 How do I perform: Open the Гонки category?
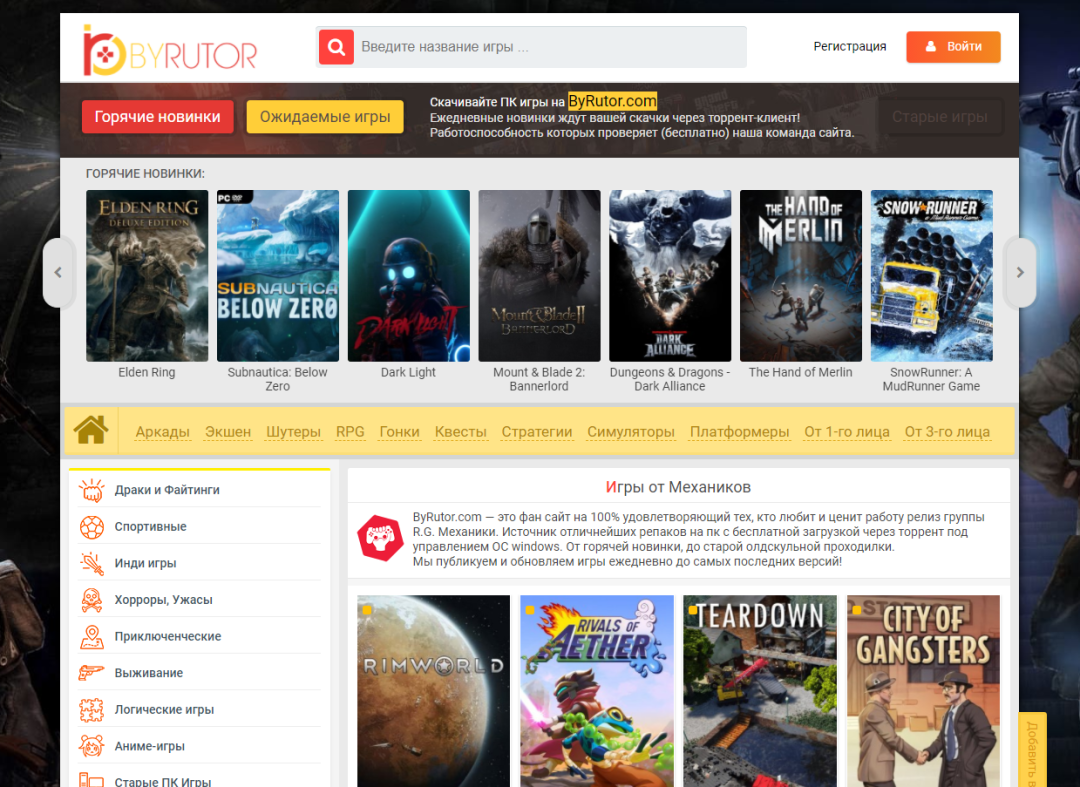(399, 432)
